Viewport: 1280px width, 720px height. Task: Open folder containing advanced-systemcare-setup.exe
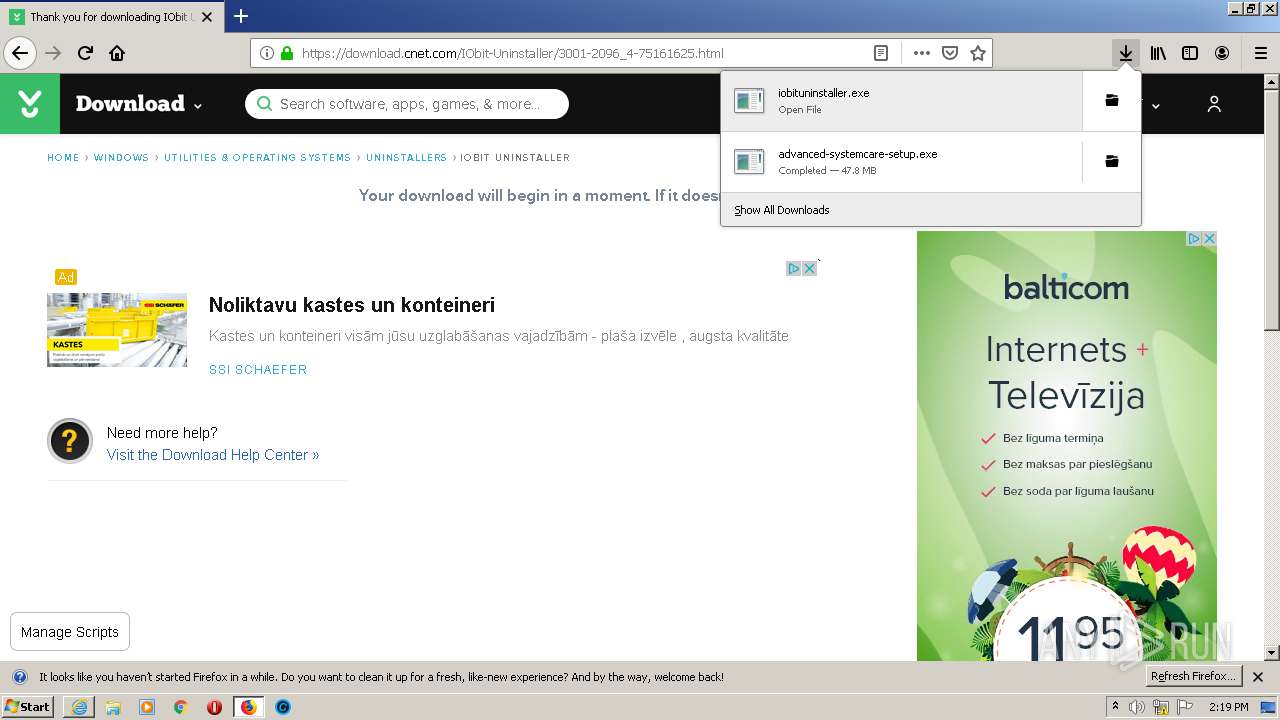(x=1111, y=161)
